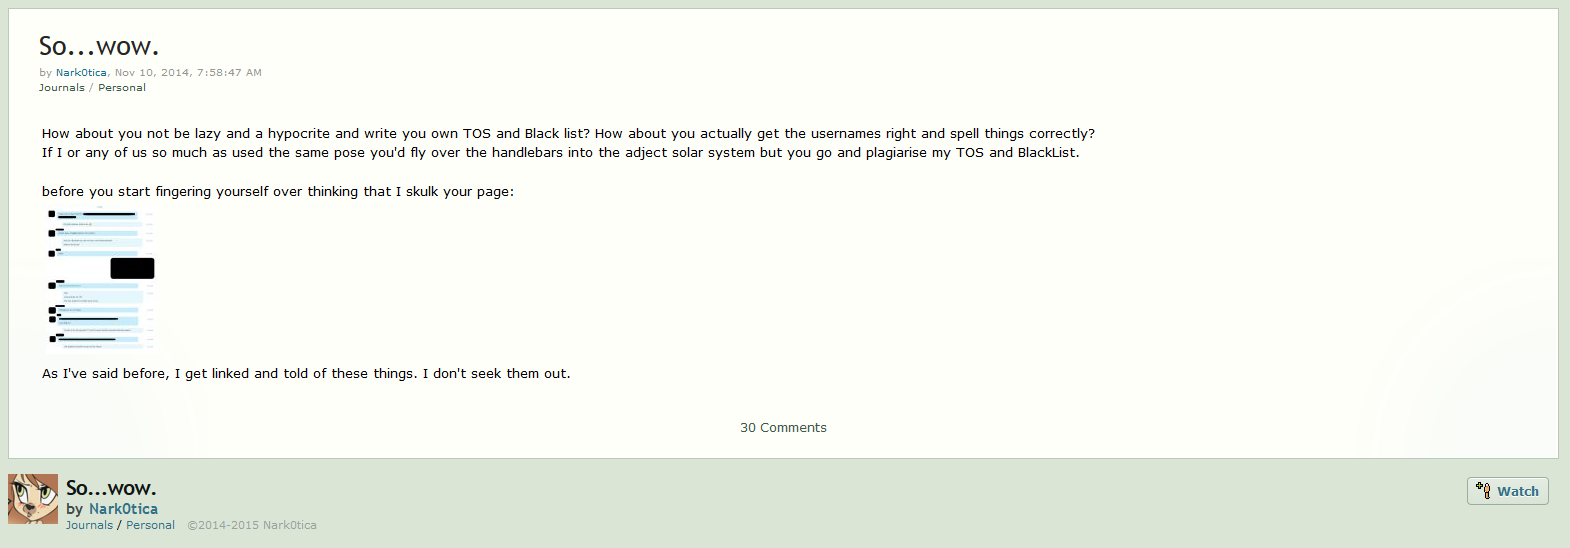Open NarkOtica's profile from the top byline
Screen dimensions: 1570x548
click(81, 73)
